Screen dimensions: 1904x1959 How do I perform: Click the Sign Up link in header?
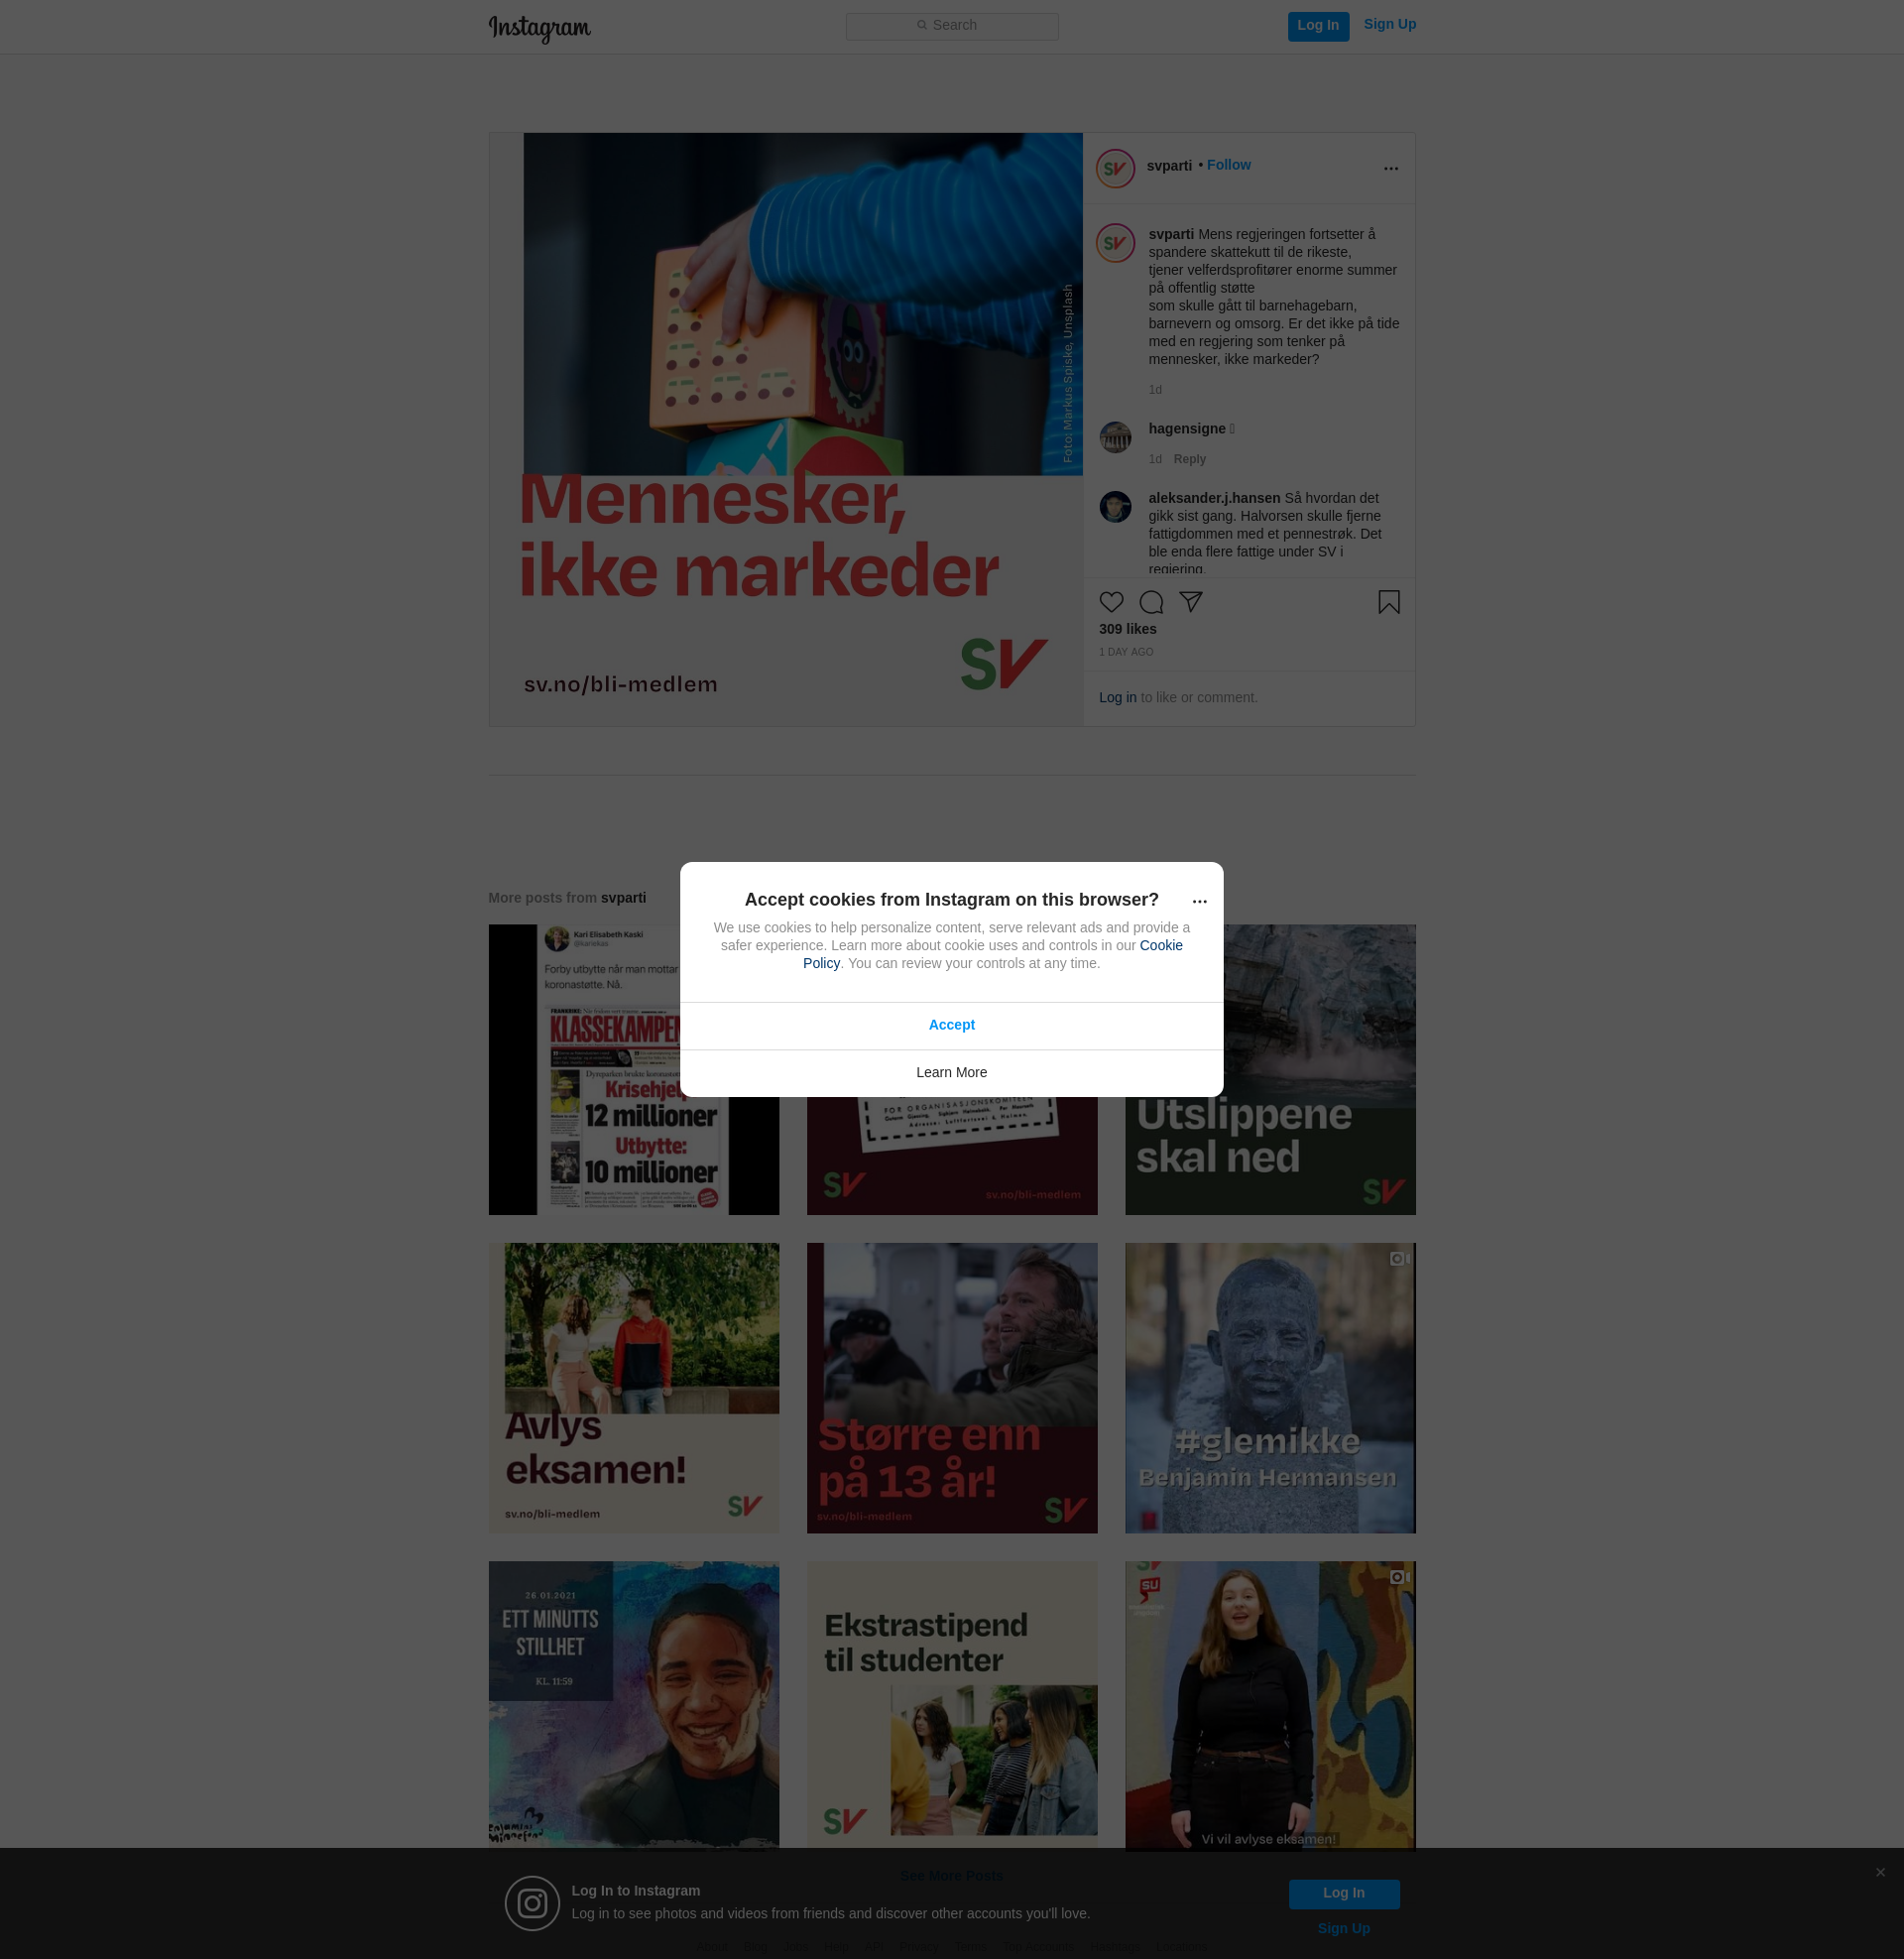pos(1389,25)
